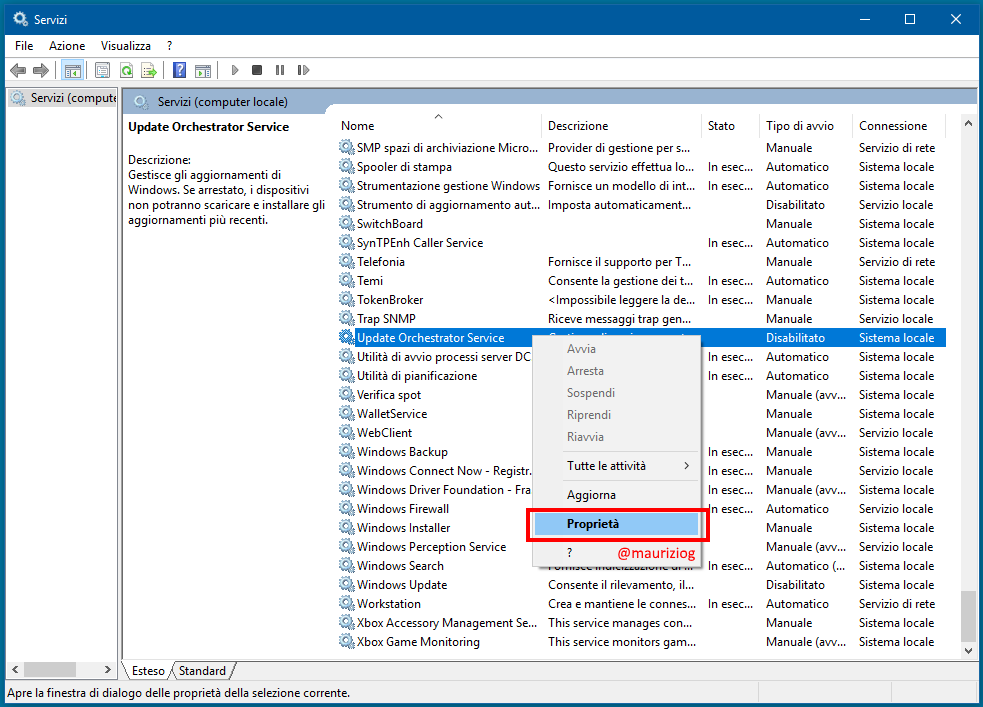Screen dimensions: 983x707
Task: Click the Restart service toolbar icon
Action: [x=303, y=70]
